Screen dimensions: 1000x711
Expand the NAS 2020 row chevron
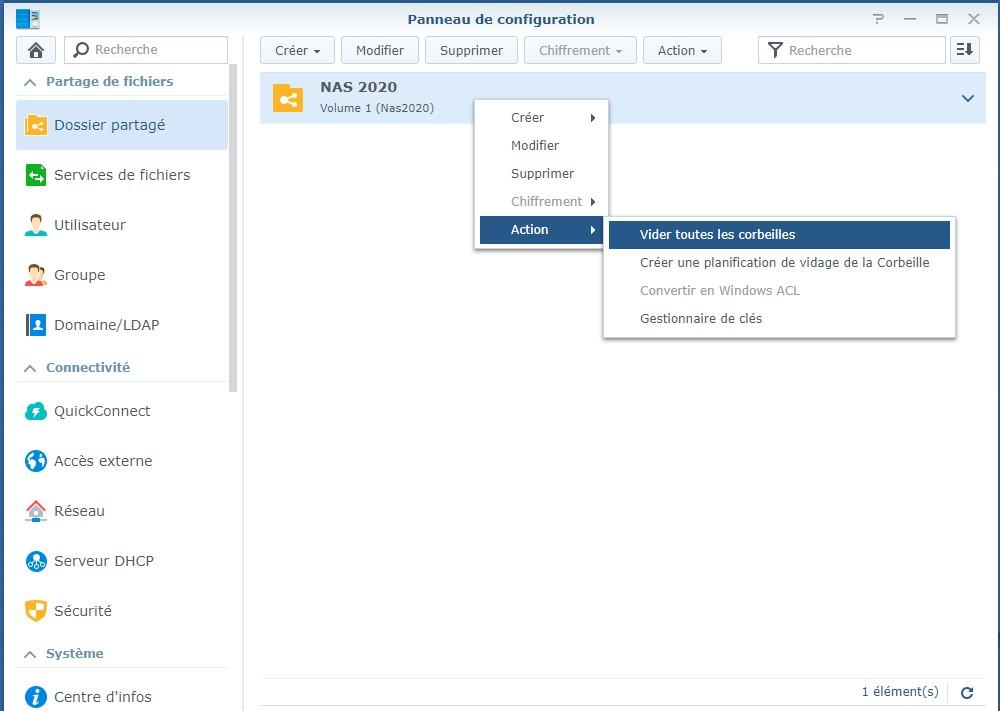point(967,98)
